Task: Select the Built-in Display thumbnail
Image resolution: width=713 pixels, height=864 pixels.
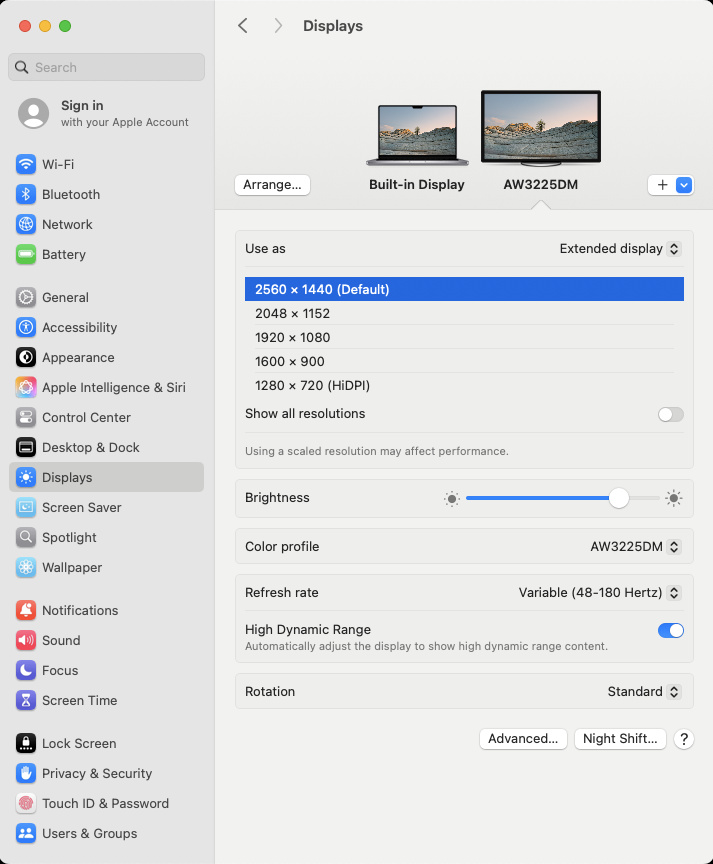Action: (x=417, y=135)
